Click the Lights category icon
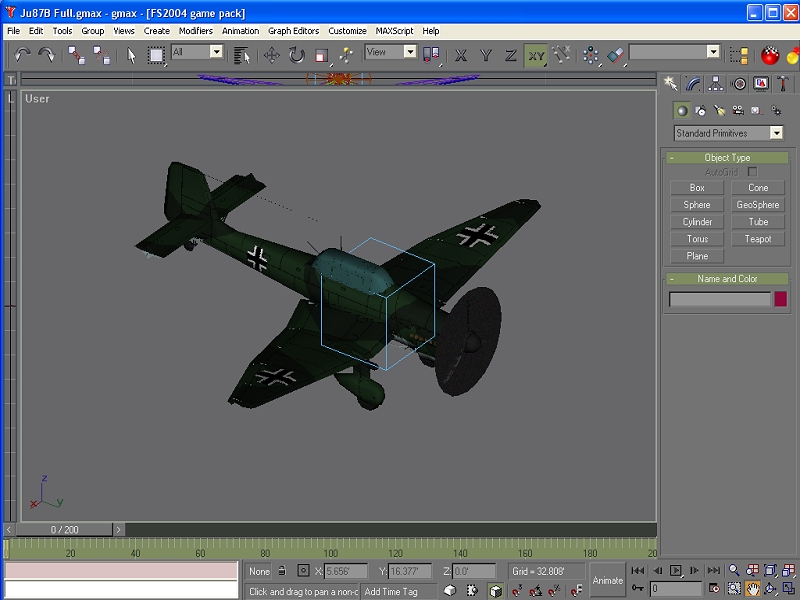Image resolution: width=800 pixels, height=600 pixels. (718, 110)
